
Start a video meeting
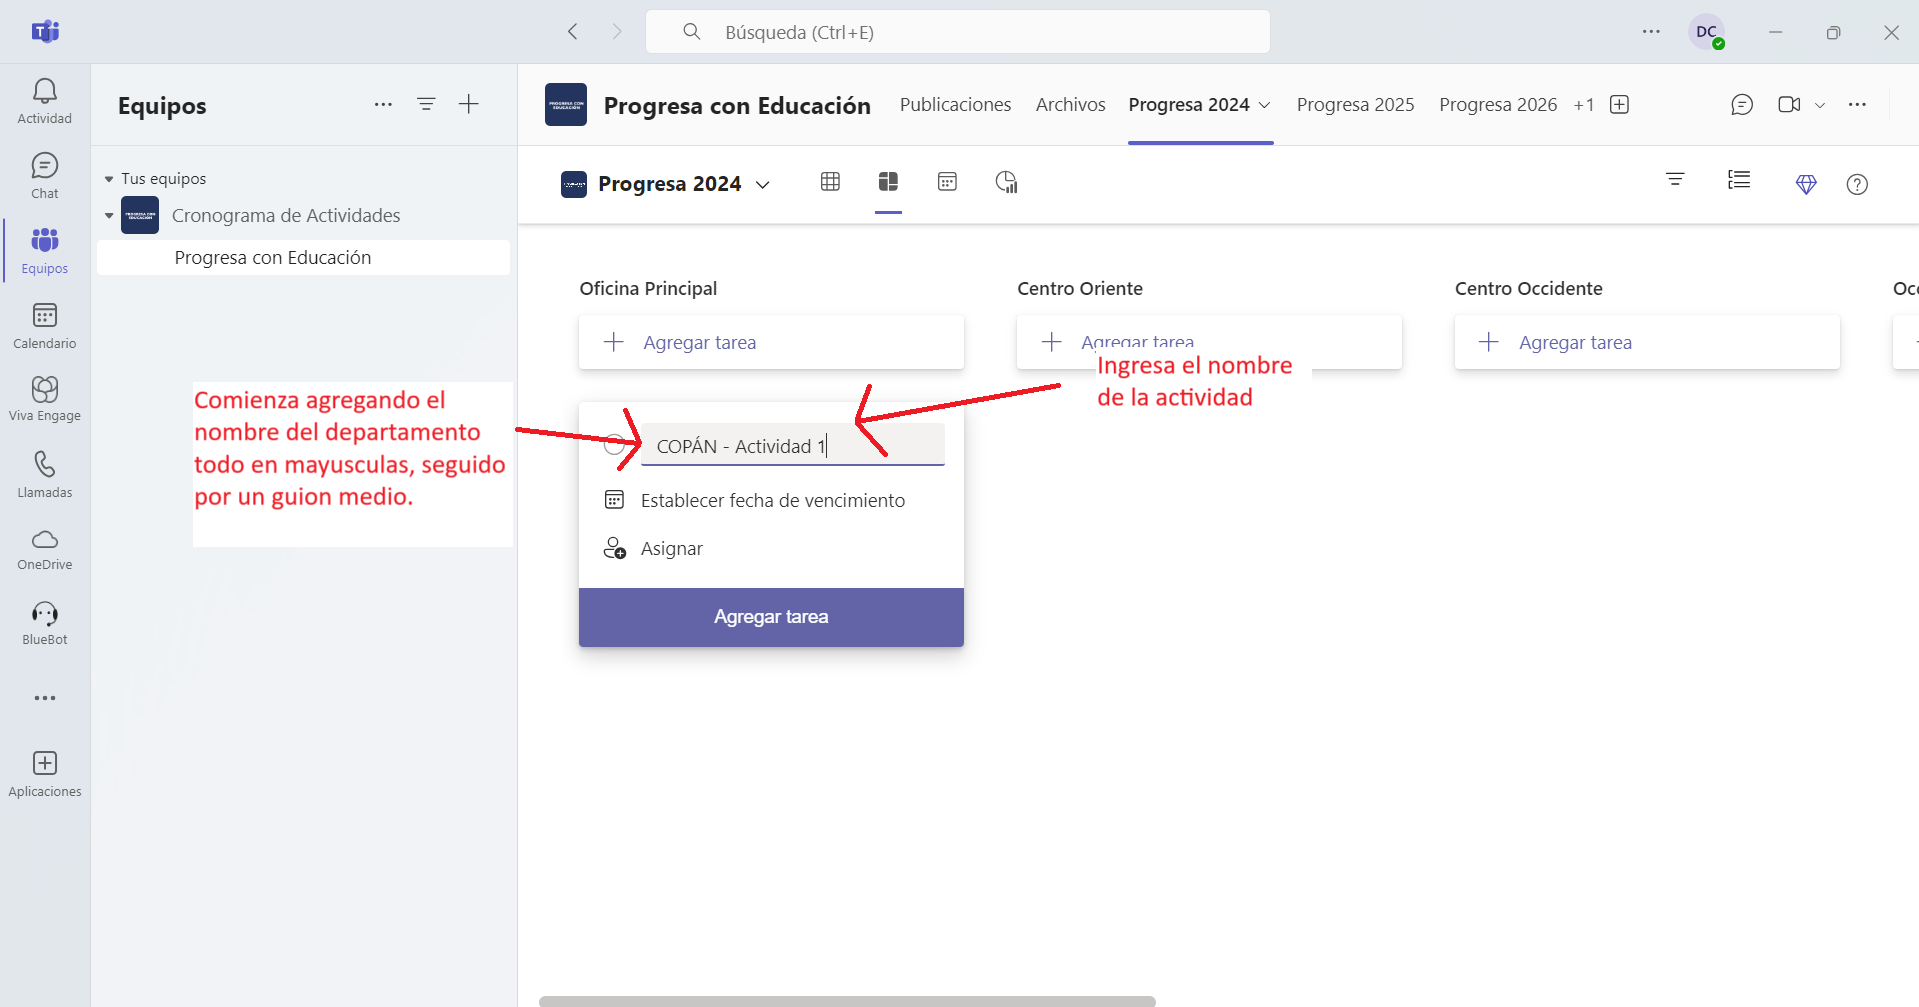pos(1789,105)
